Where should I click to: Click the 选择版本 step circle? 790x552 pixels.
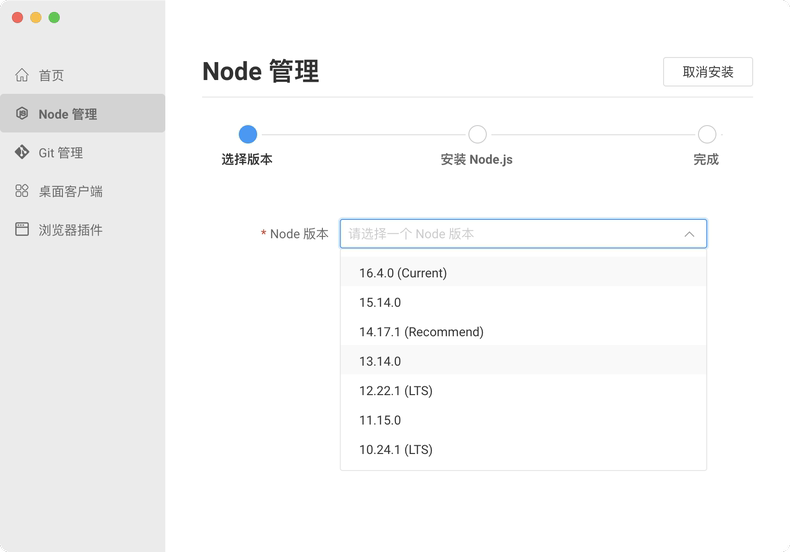tap(247, 134)
